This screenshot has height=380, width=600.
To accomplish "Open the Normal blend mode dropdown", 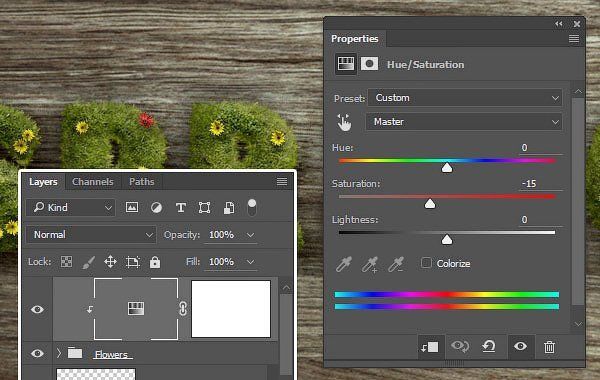I will coord(91,235).
